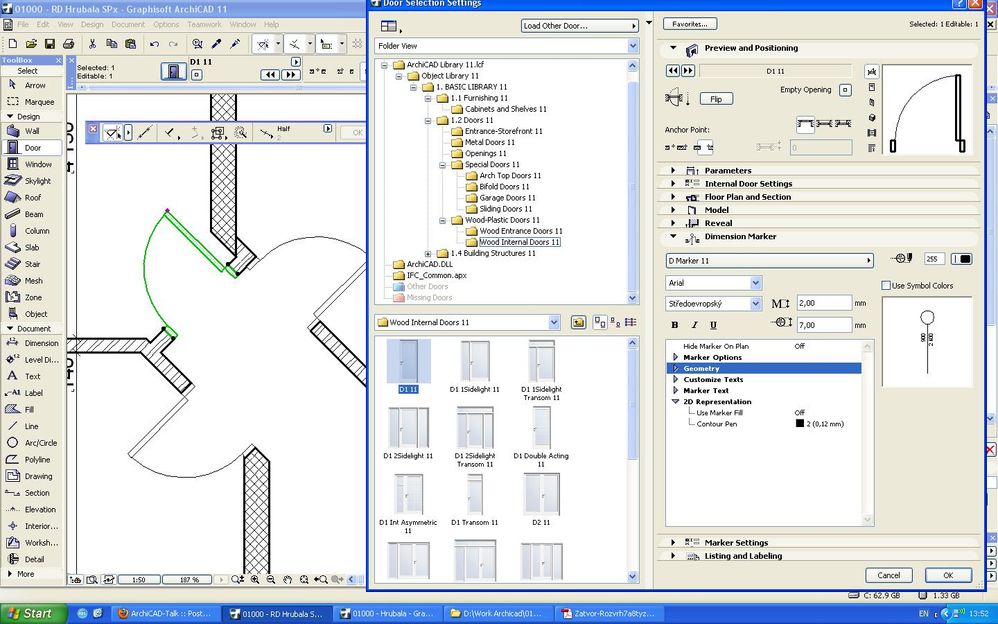Open the D Marker 11 dropdown
Viewport: 998px width, 624px height.
coord(770,260)
